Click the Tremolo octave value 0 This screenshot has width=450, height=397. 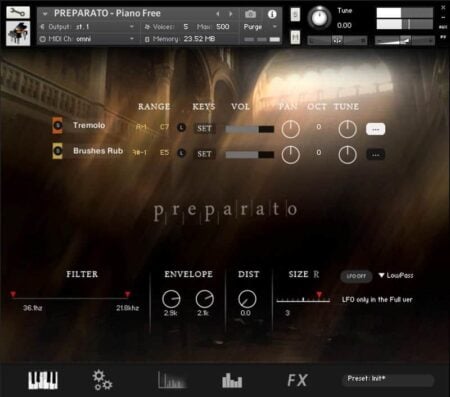pyautogui.click(x=319, y=127)
